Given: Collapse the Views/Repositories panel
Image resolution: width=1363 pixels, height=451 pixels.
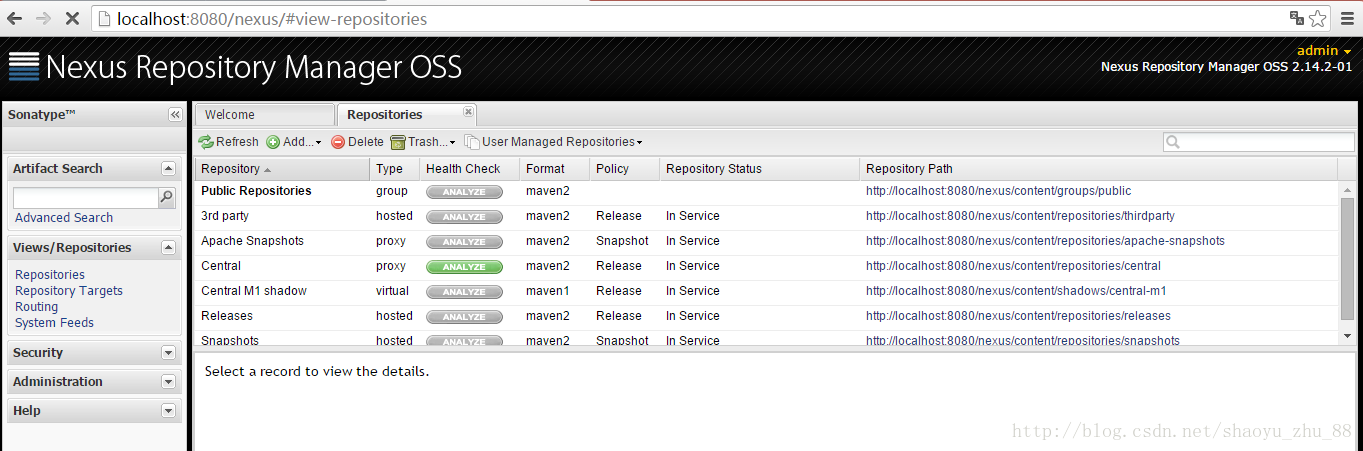Looking at the screenshot, I should pos(168,248).
